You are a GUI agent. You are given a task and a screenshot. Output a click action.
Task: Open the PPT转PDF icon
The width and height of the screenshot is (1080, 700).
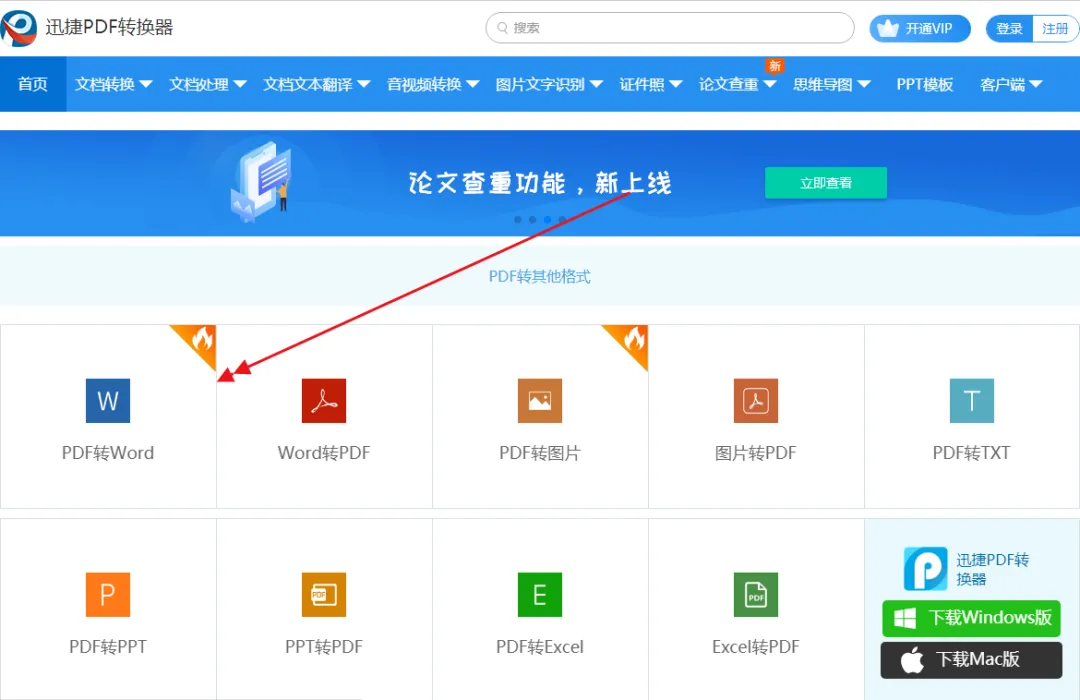tap(324, 595)
